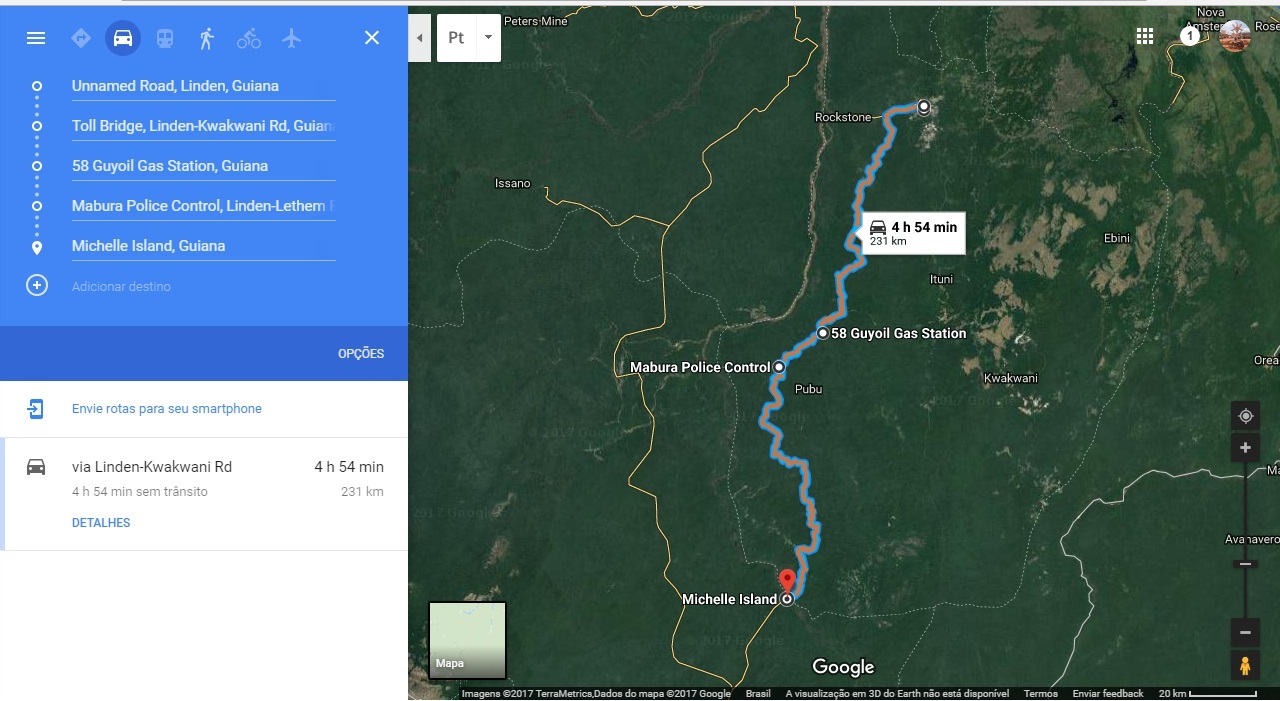Image resolution: width=1280 pixels, height=701 pixels.
Task: Zoom in with the plus button
Action: pyautogui.click(x=1245, y=448)
